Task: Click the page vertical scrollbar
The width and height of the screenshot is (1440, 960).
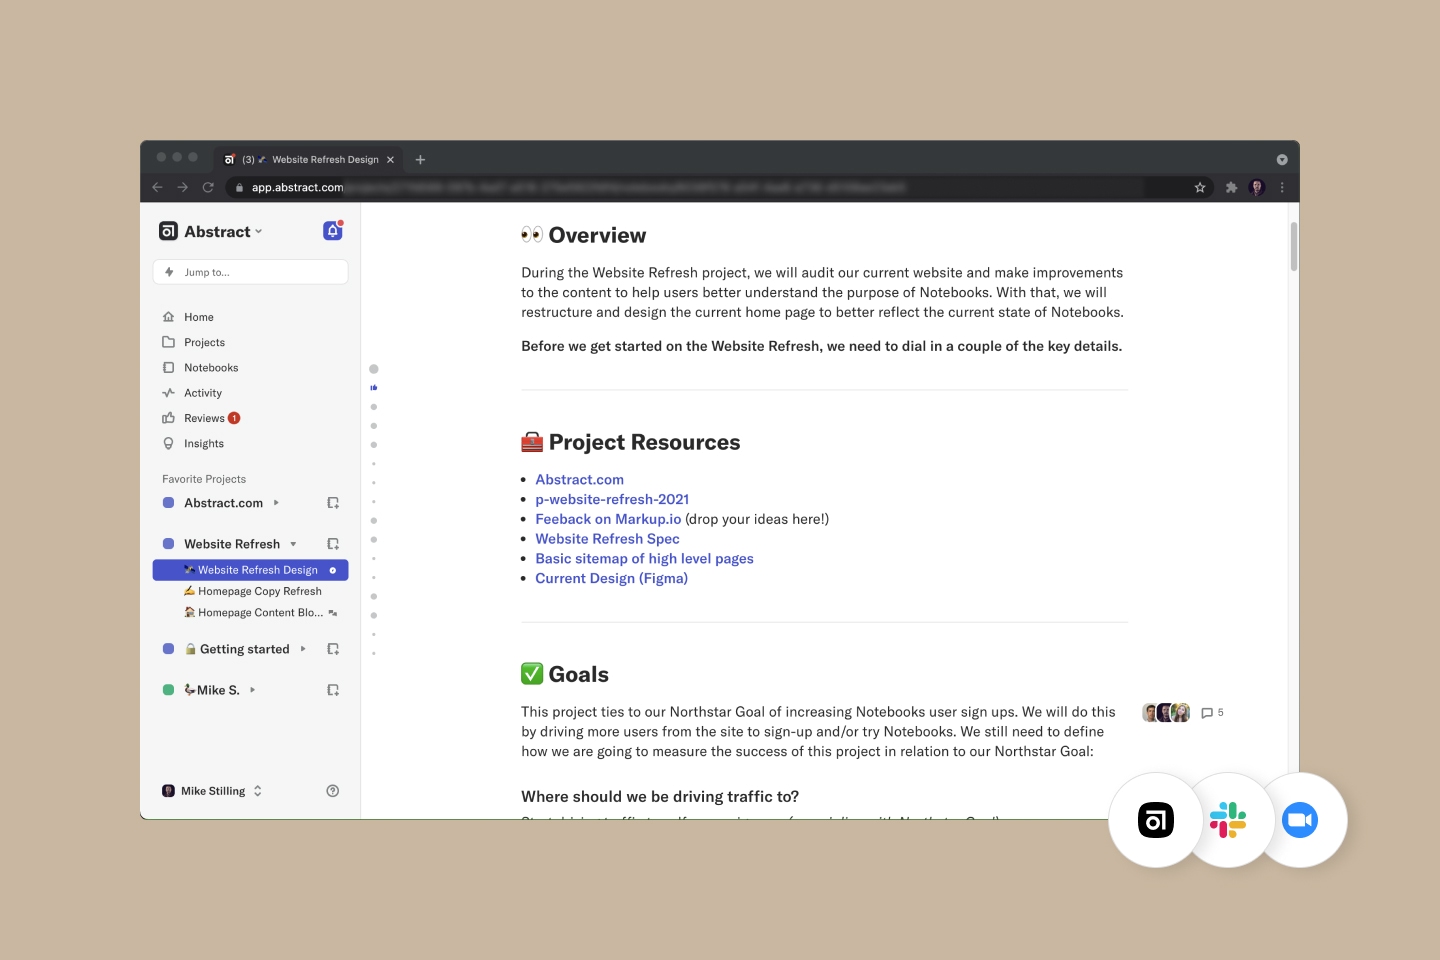Action: coord(1294,246)
